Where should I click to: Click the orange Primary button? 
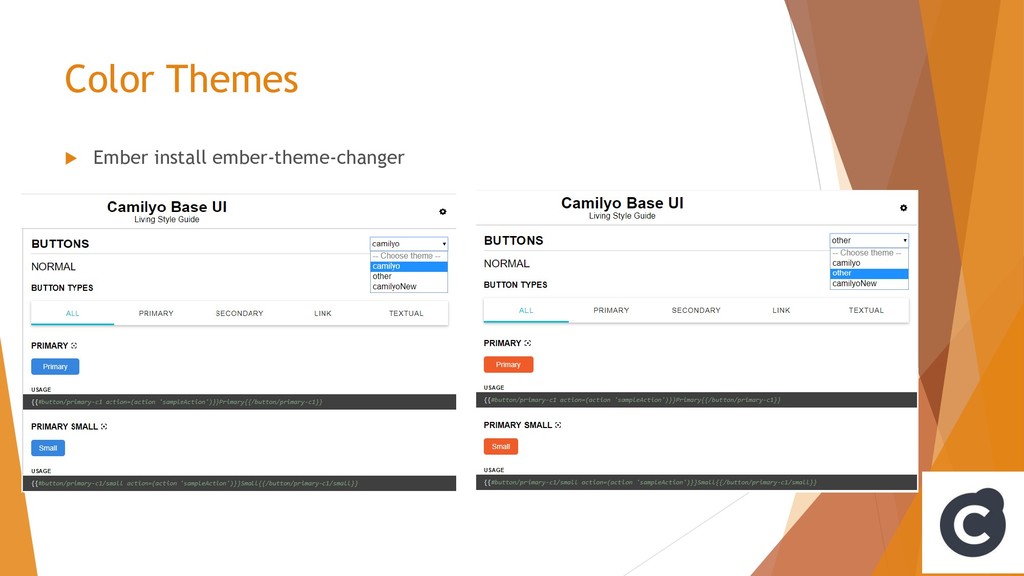(x=509, y=364)
